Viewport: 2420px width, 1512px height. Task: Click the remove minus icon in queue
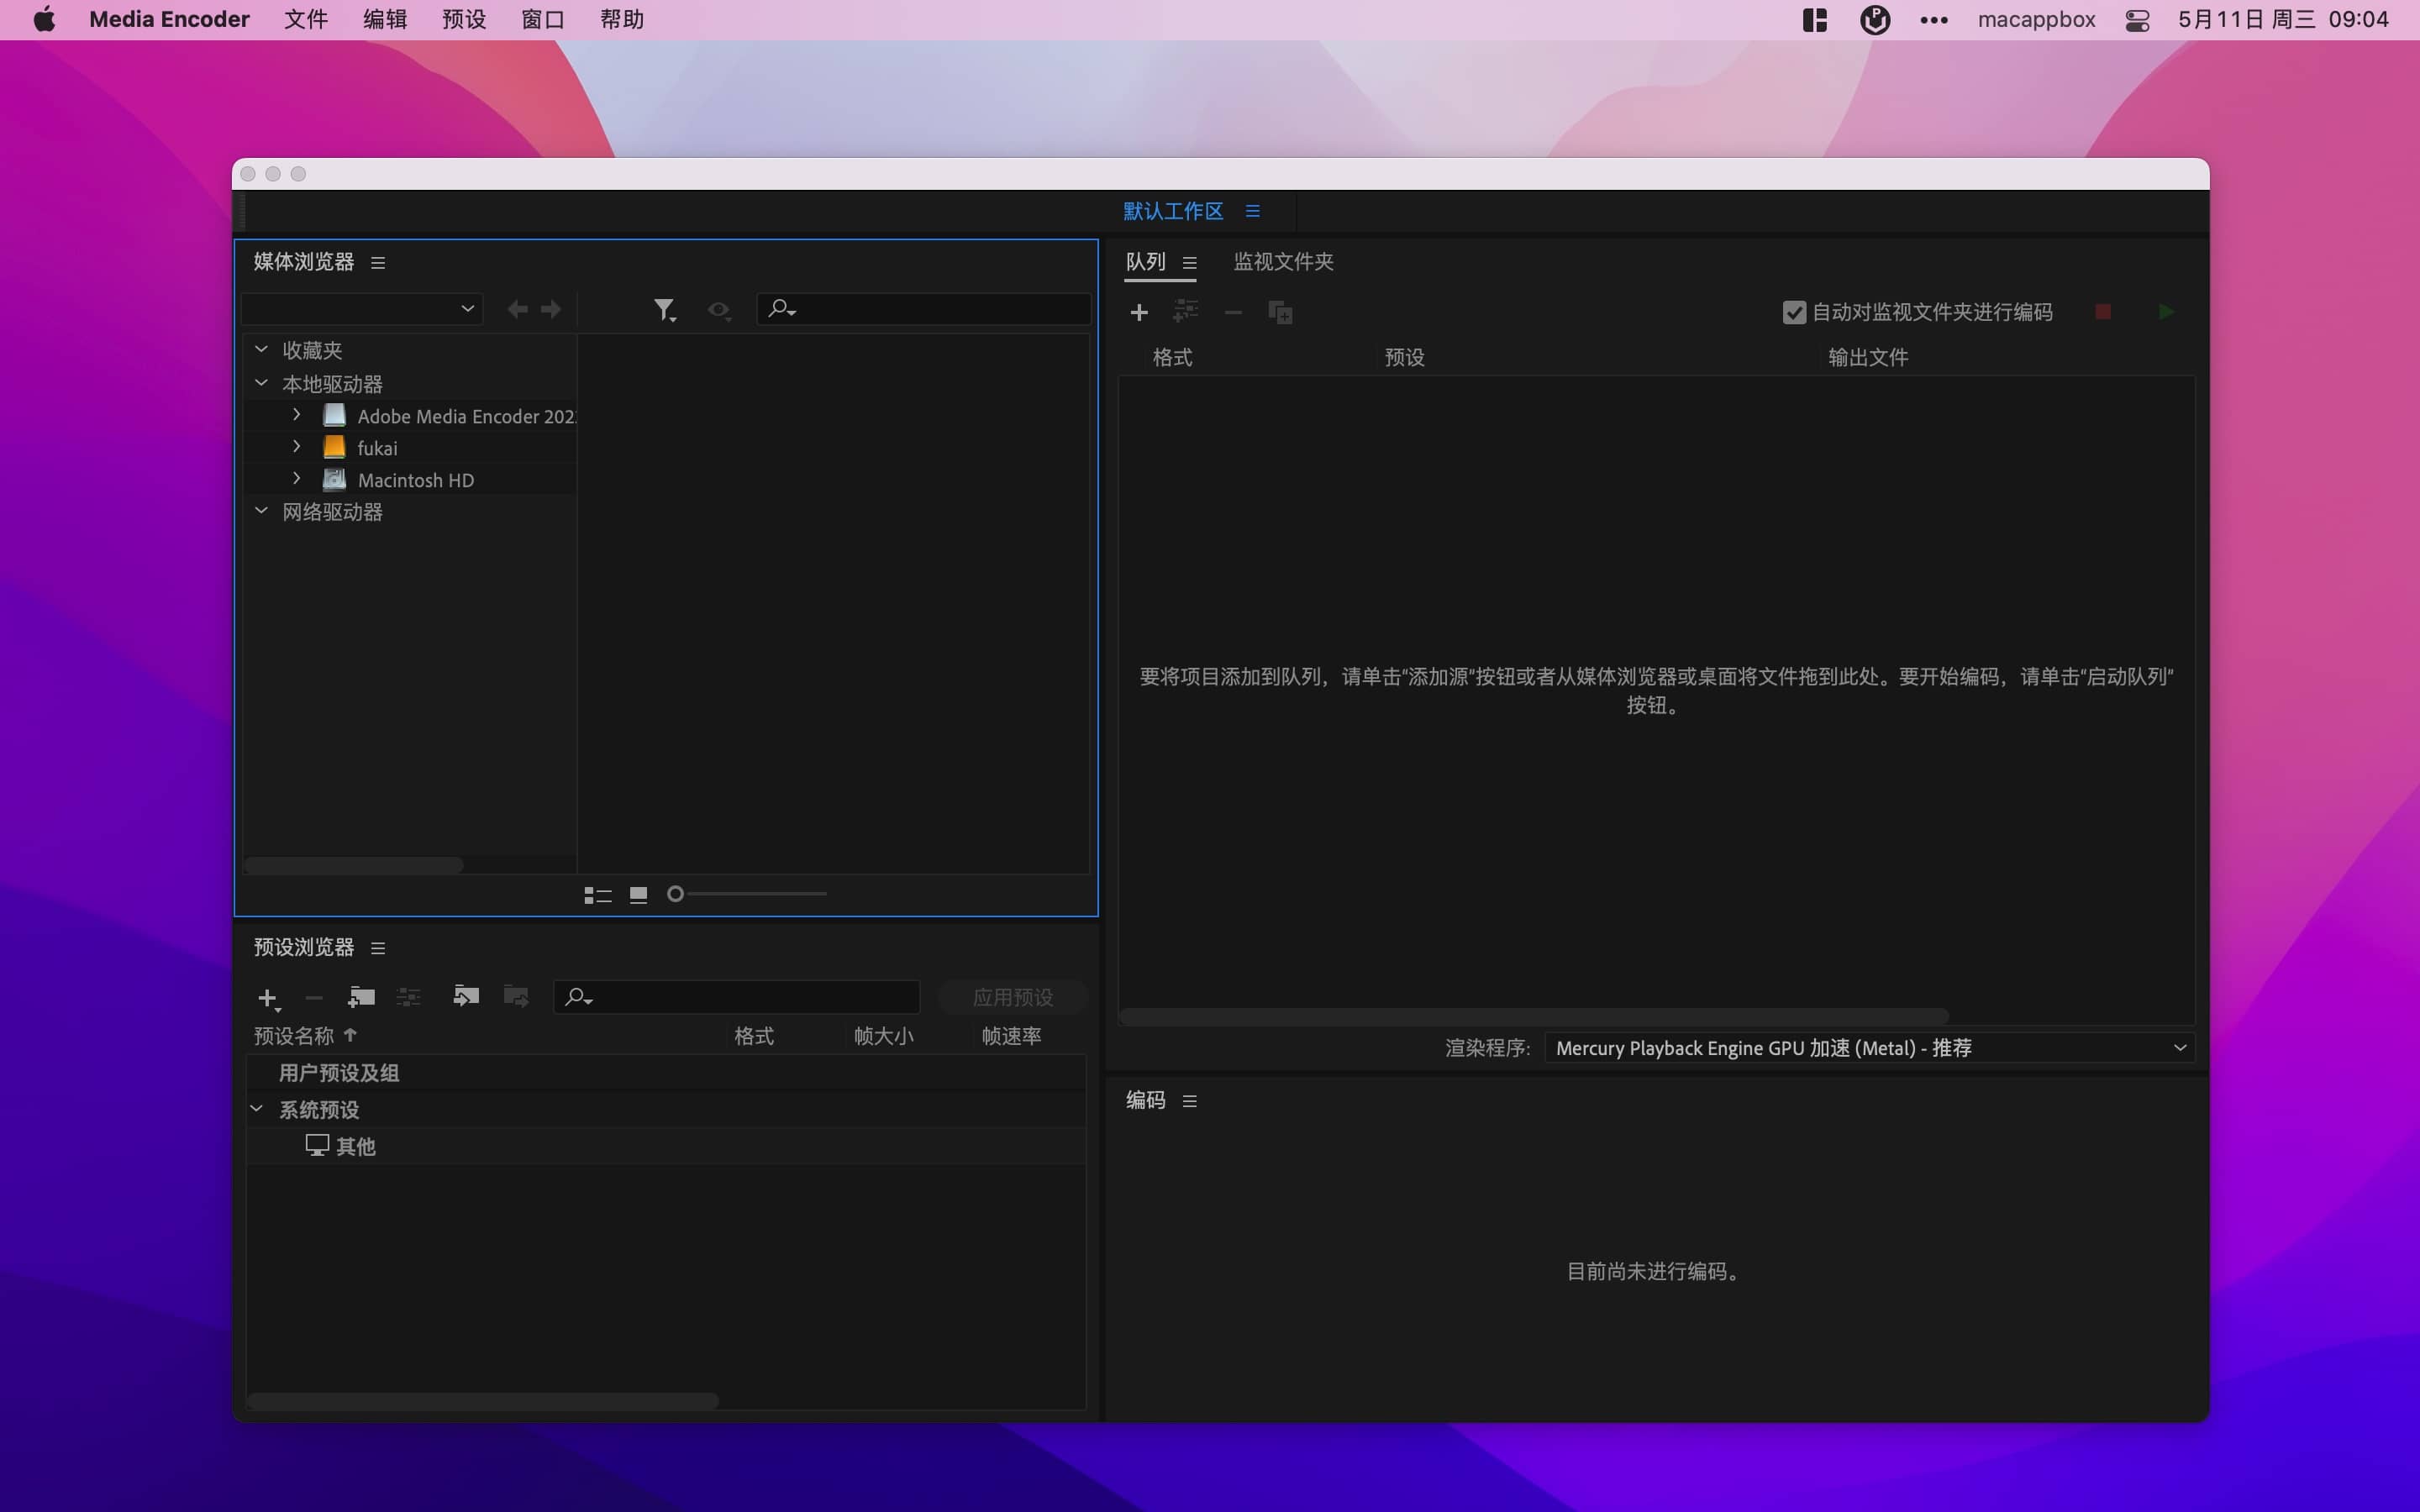tap(1233, 313)
